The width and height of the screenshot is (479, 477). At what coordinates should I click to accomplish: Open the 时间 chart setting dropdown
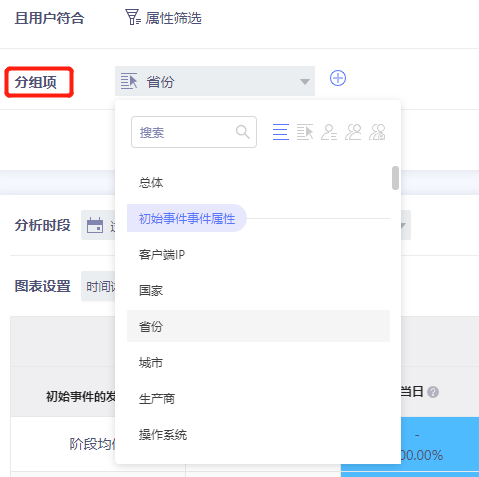(98, 286)
